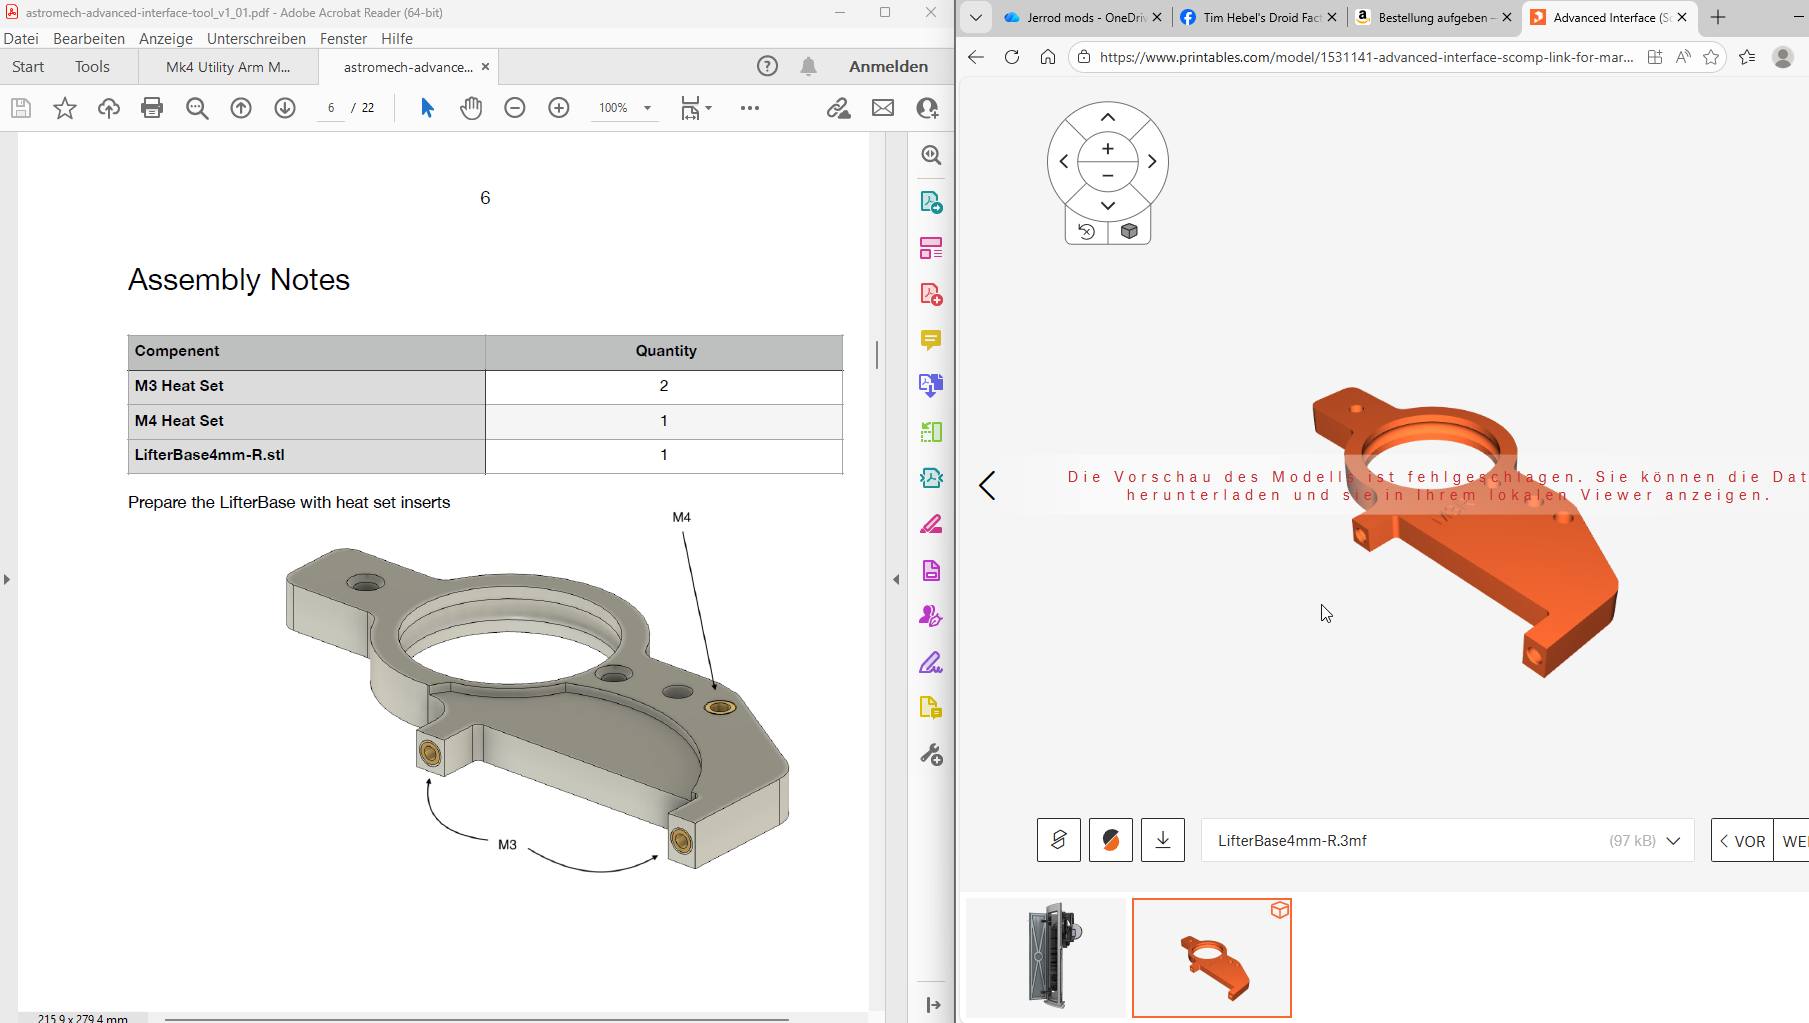Expand the fit page options dropdown
The image size is (1809, 1023).
click(x=709, y=107)
